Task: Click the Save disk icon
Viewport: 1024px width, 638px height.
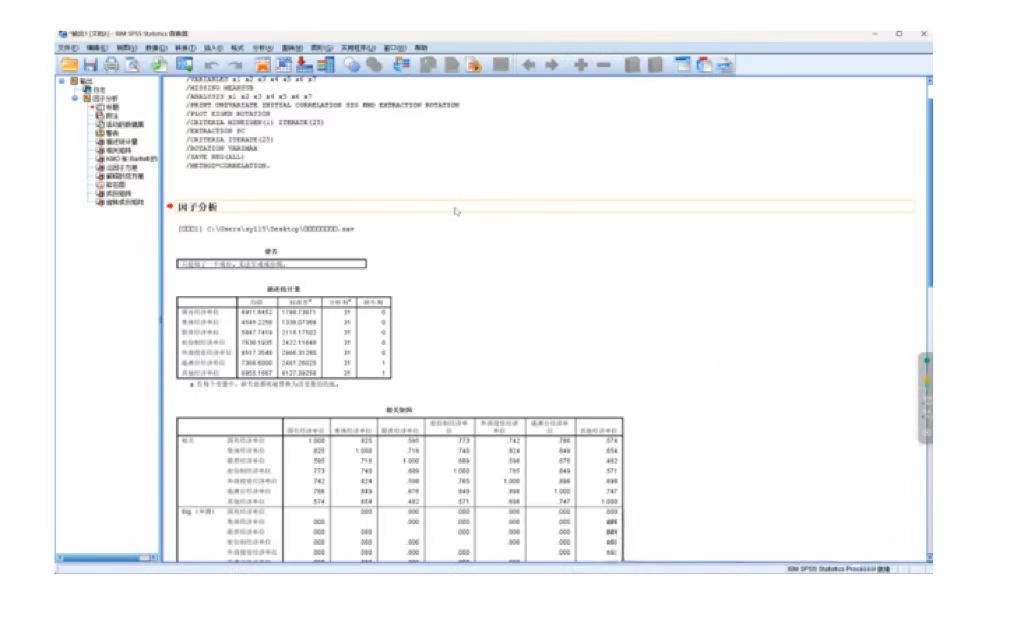Action: pos(90,65)
